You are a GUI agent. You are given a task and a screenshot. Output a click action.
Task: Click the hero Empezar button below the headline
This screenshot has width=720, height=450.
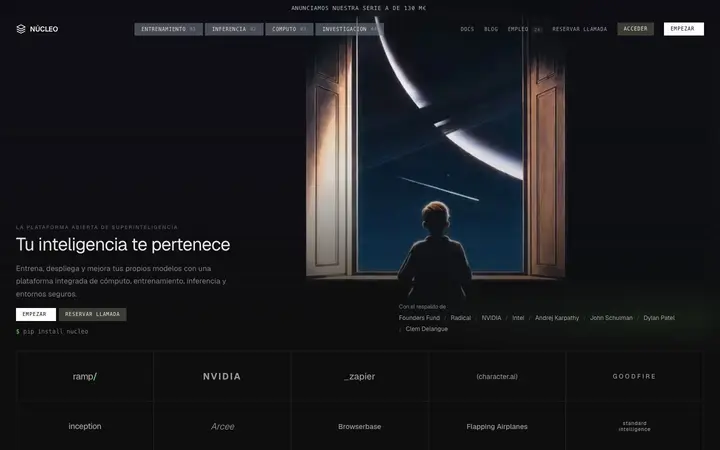(x=35, y=314)
